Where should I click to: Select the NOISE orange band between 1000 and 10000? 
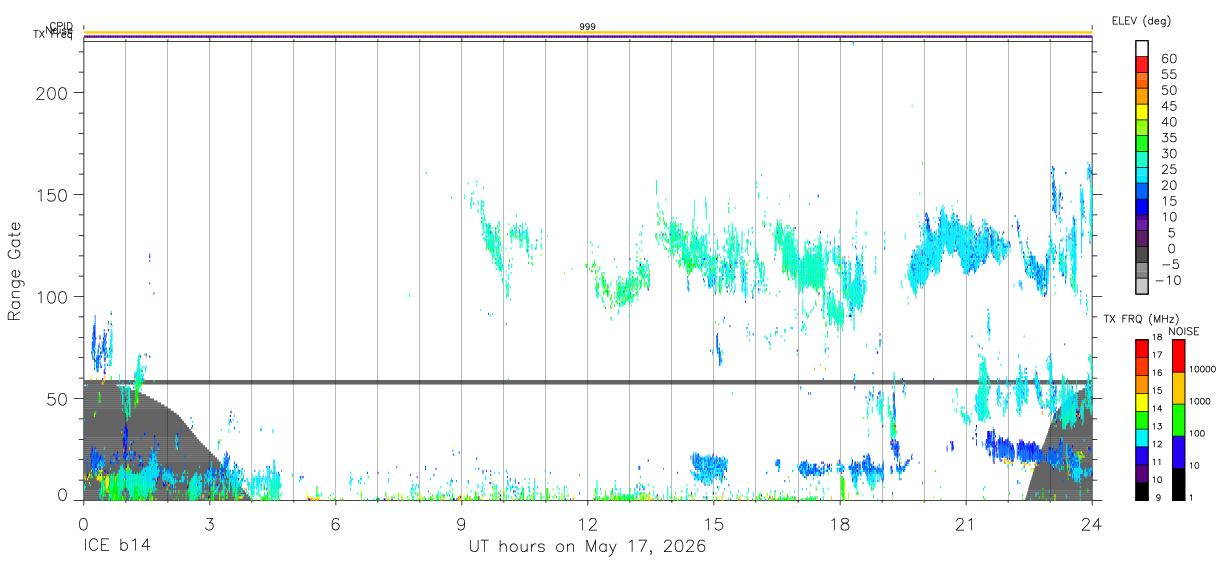pyautogui.click(x=1178, y=388)
